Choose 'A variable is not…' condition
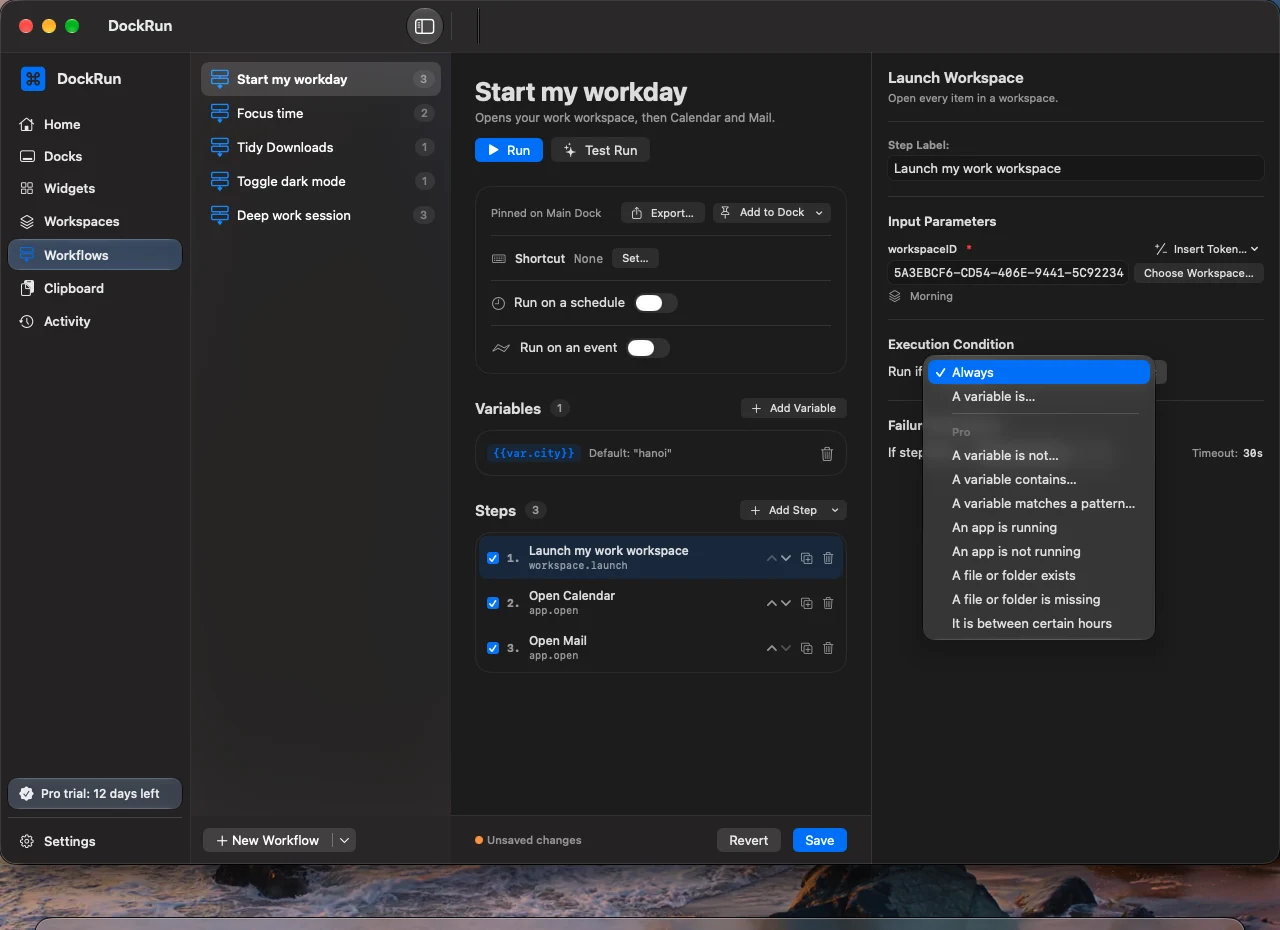 coord(1039,455)
